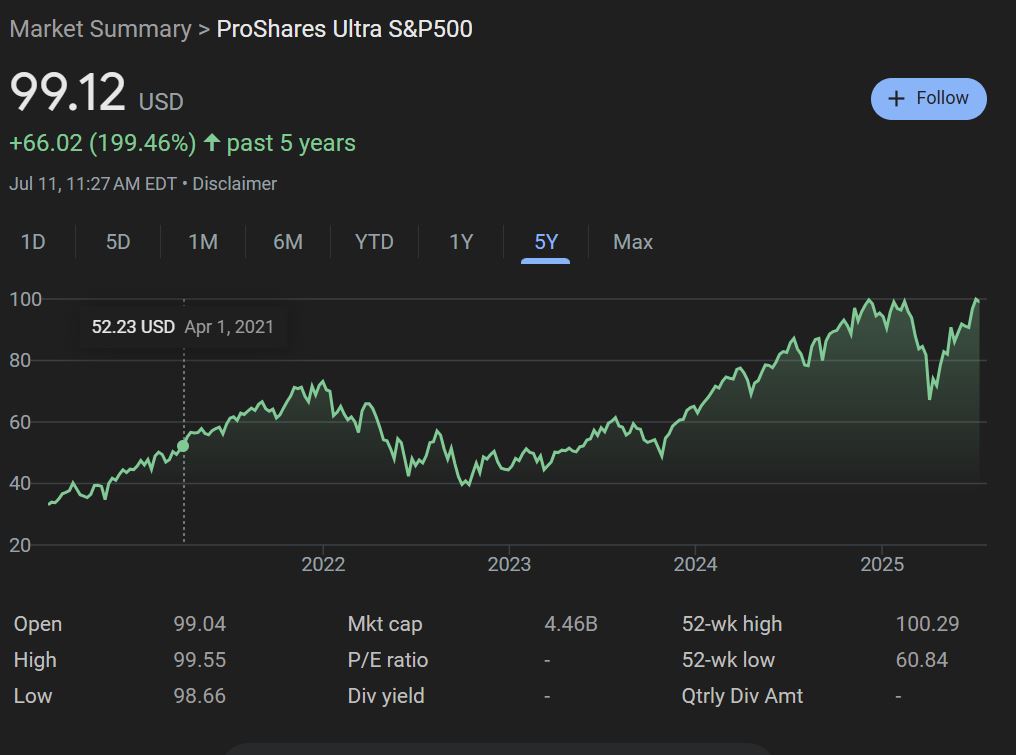Click the 2023 axis label

pyautogui.click(x=509, y=564)
